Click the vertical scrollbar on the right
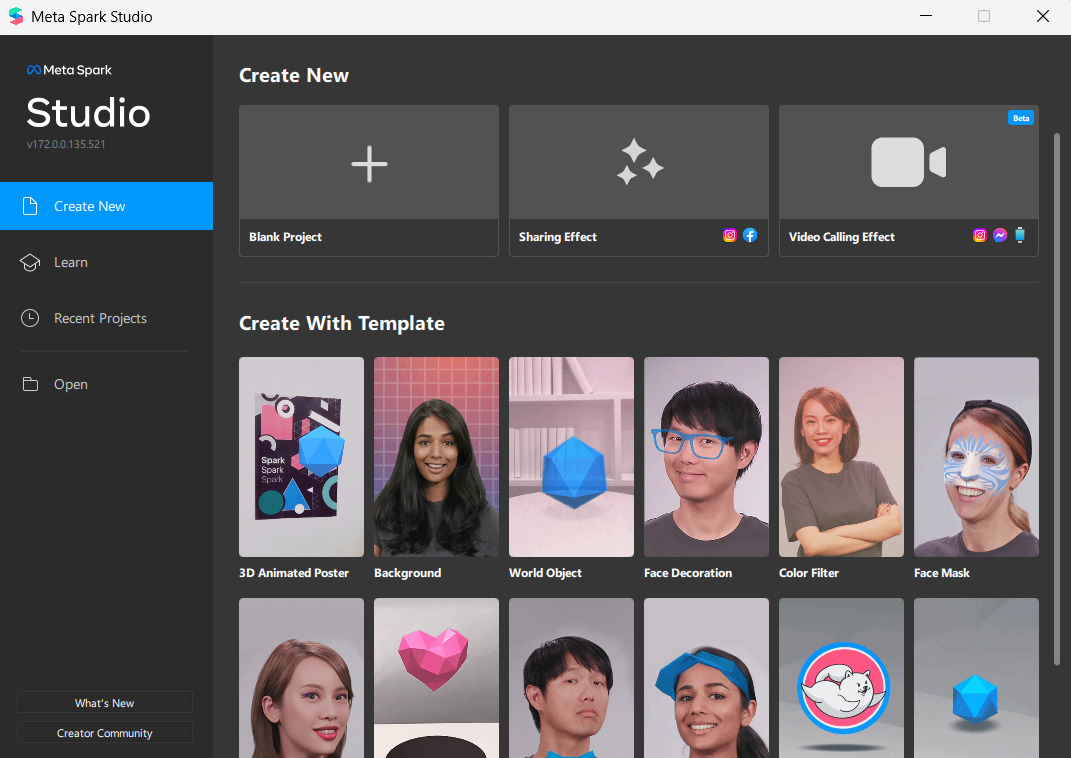This screenshot has width=1071, height=758. pyautogui.click(x=1057, y=400)
